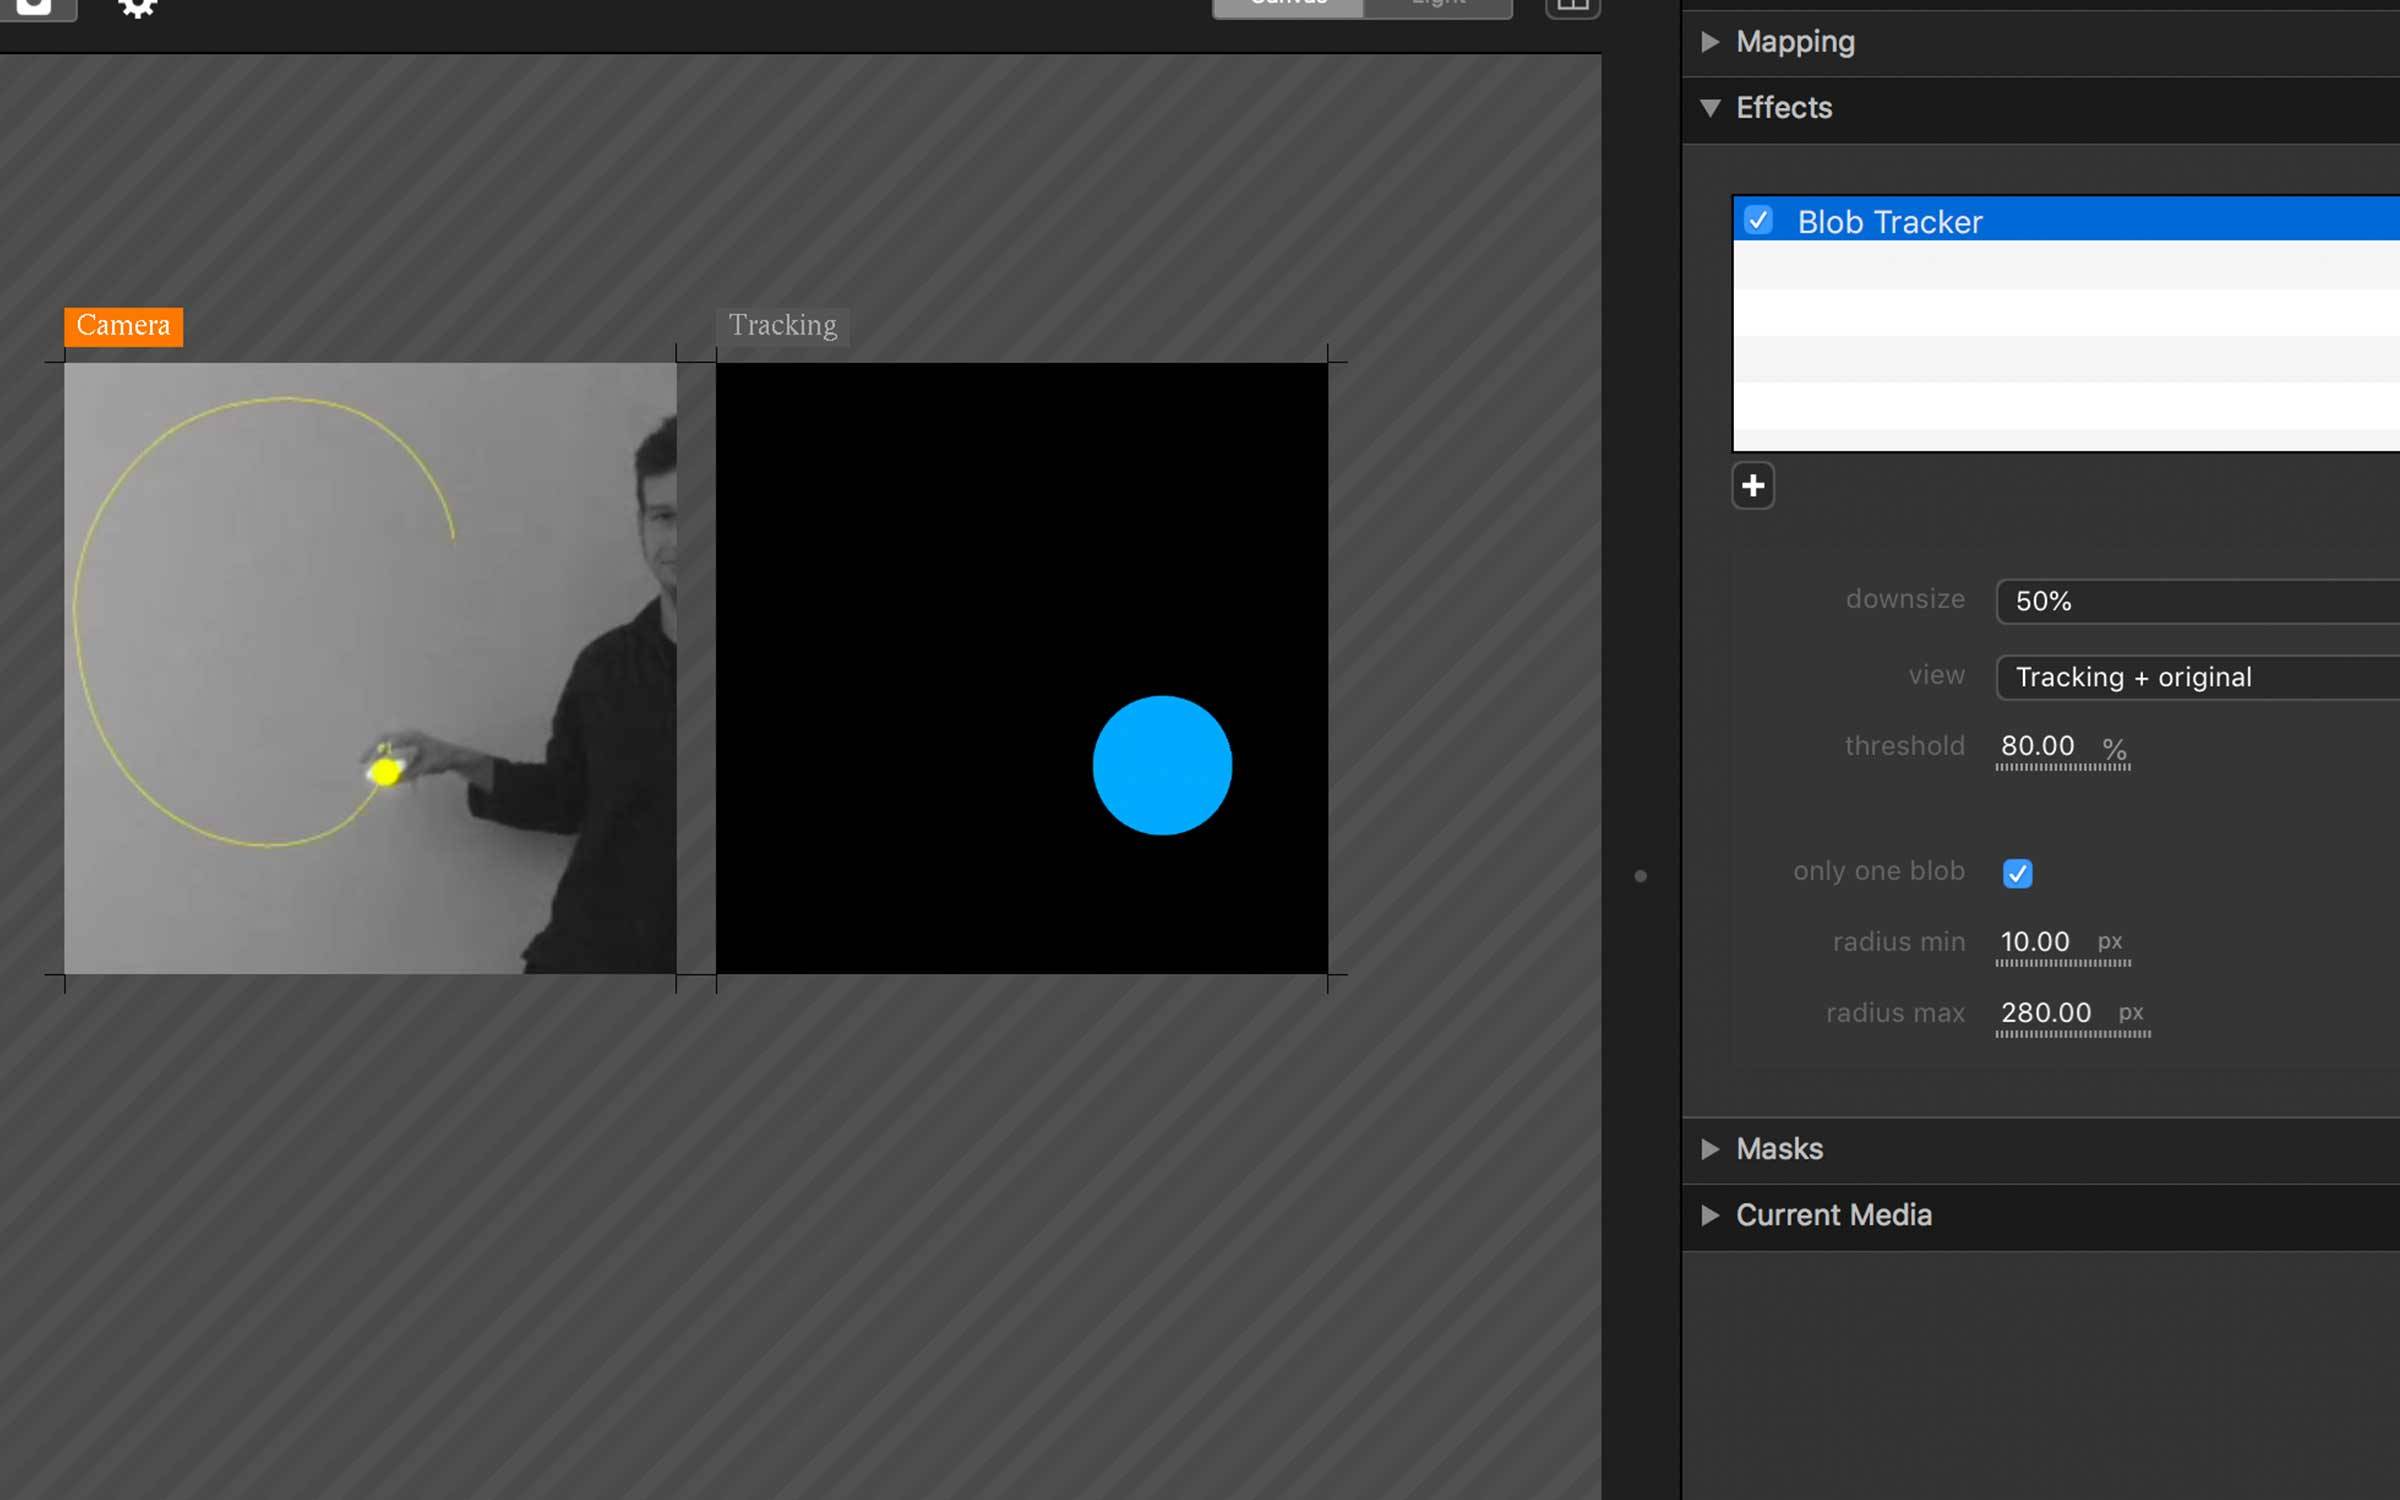Add a new effect with plus button

(1752, 486)
